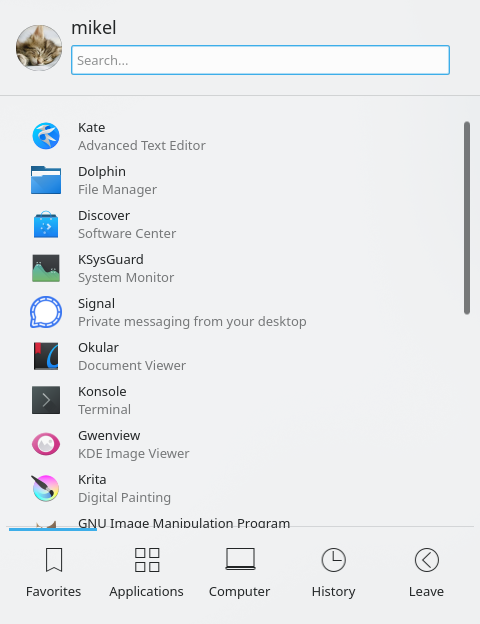Select the Signal entry name

point(96,304)
